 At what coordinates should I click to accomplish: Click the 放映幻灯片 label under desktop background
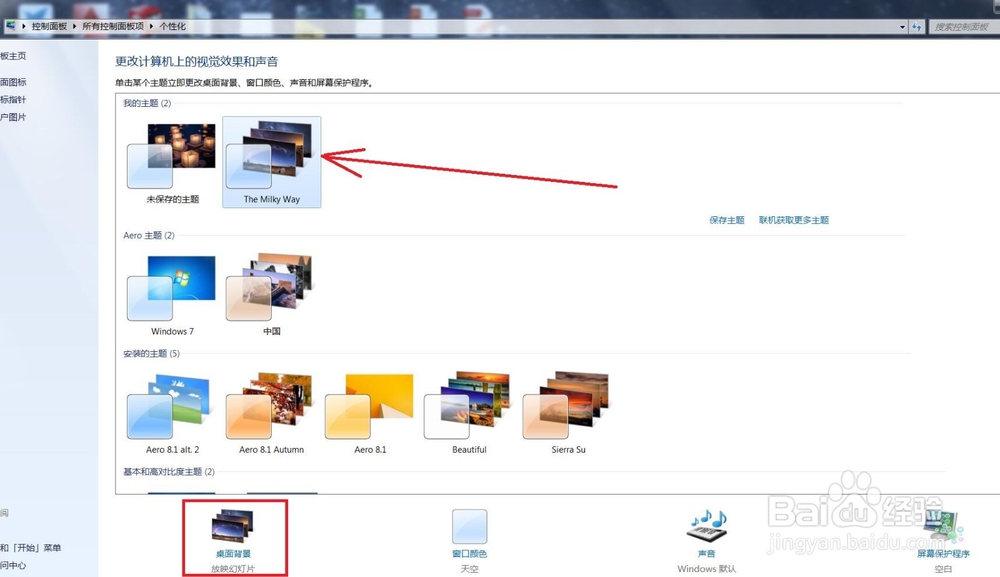pyautogui.click(x=233, y=569)
